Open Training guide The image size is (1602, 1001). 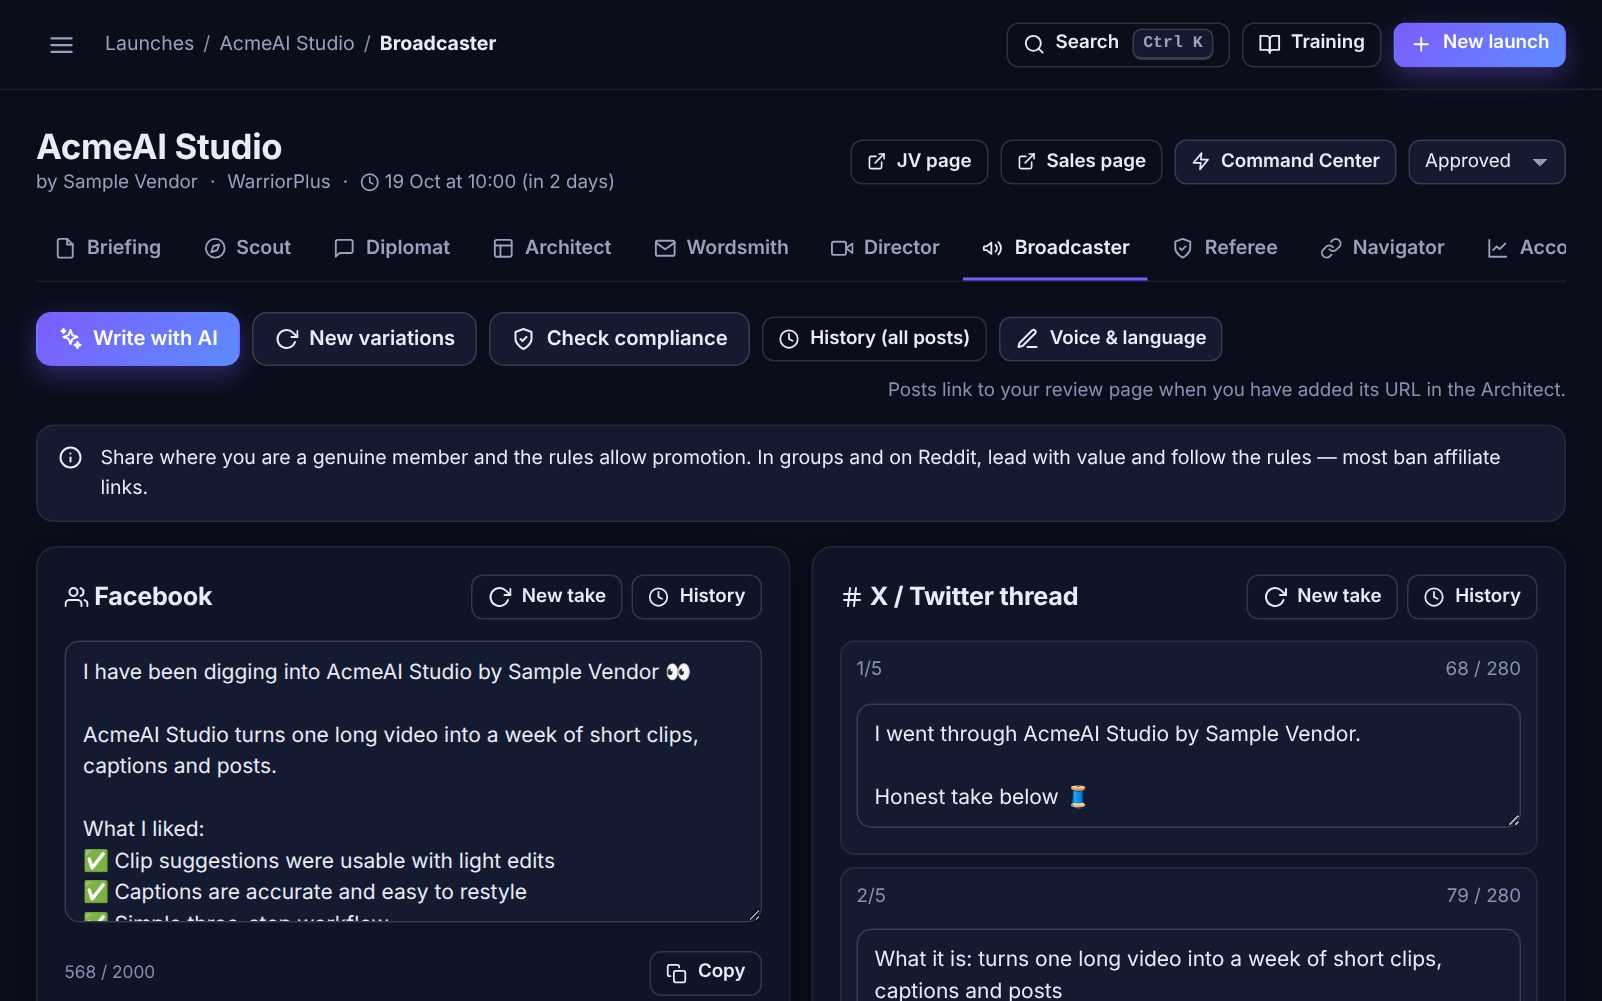point(1311,44)
